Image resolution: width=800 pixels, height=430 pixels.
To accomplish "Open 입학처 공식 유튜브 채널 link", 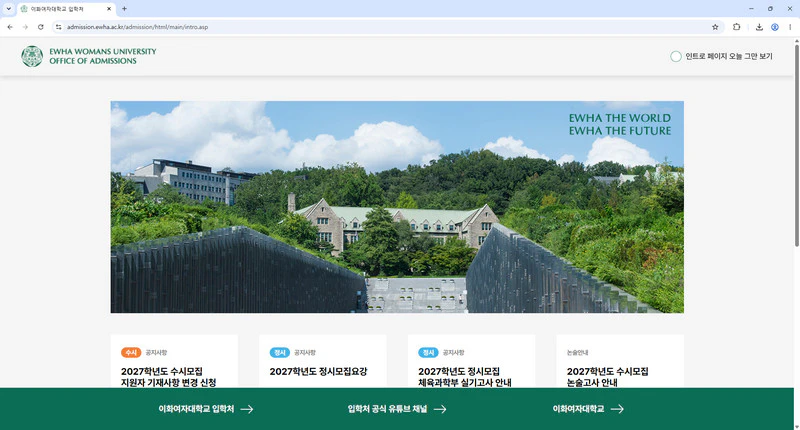I will coord(387,409).
